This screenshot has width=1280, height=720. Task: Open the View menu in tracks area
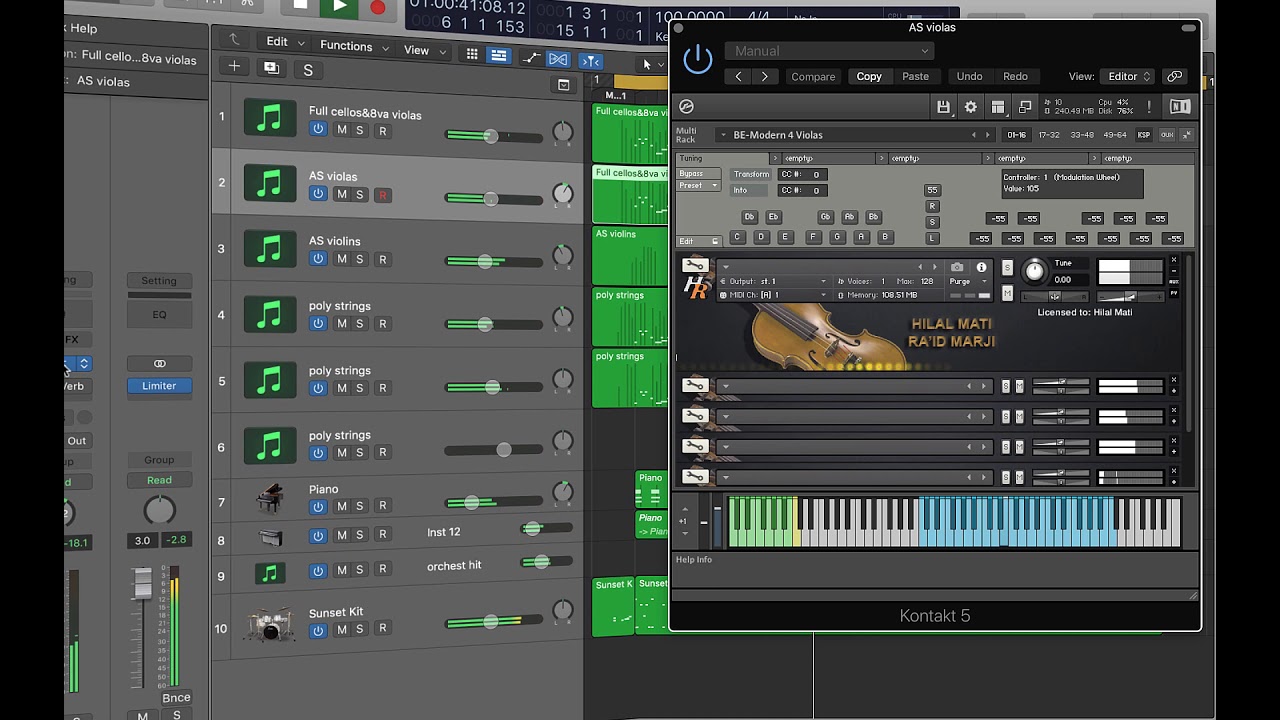[x=423, y=50]
